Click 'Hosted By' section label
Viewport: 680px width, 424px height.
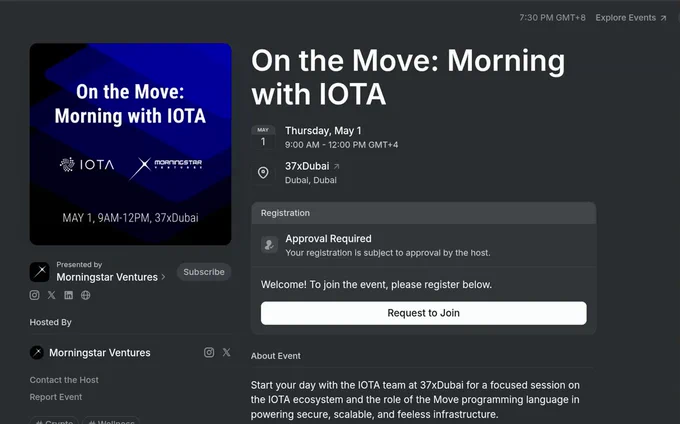[x=51, y=322]
